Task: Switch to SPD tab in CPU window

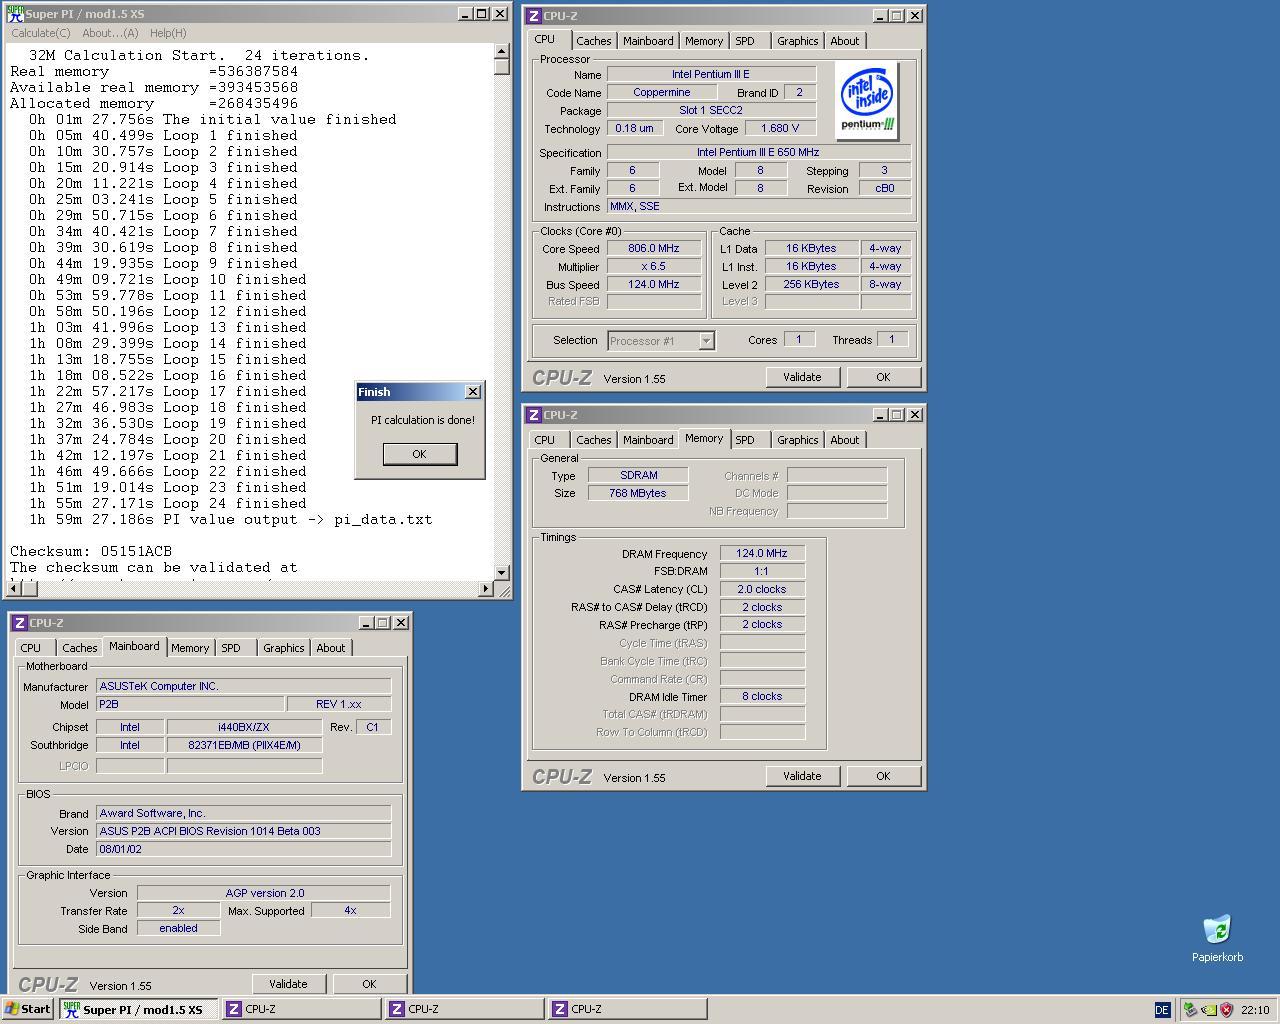Action: click(x=745, y=41)
